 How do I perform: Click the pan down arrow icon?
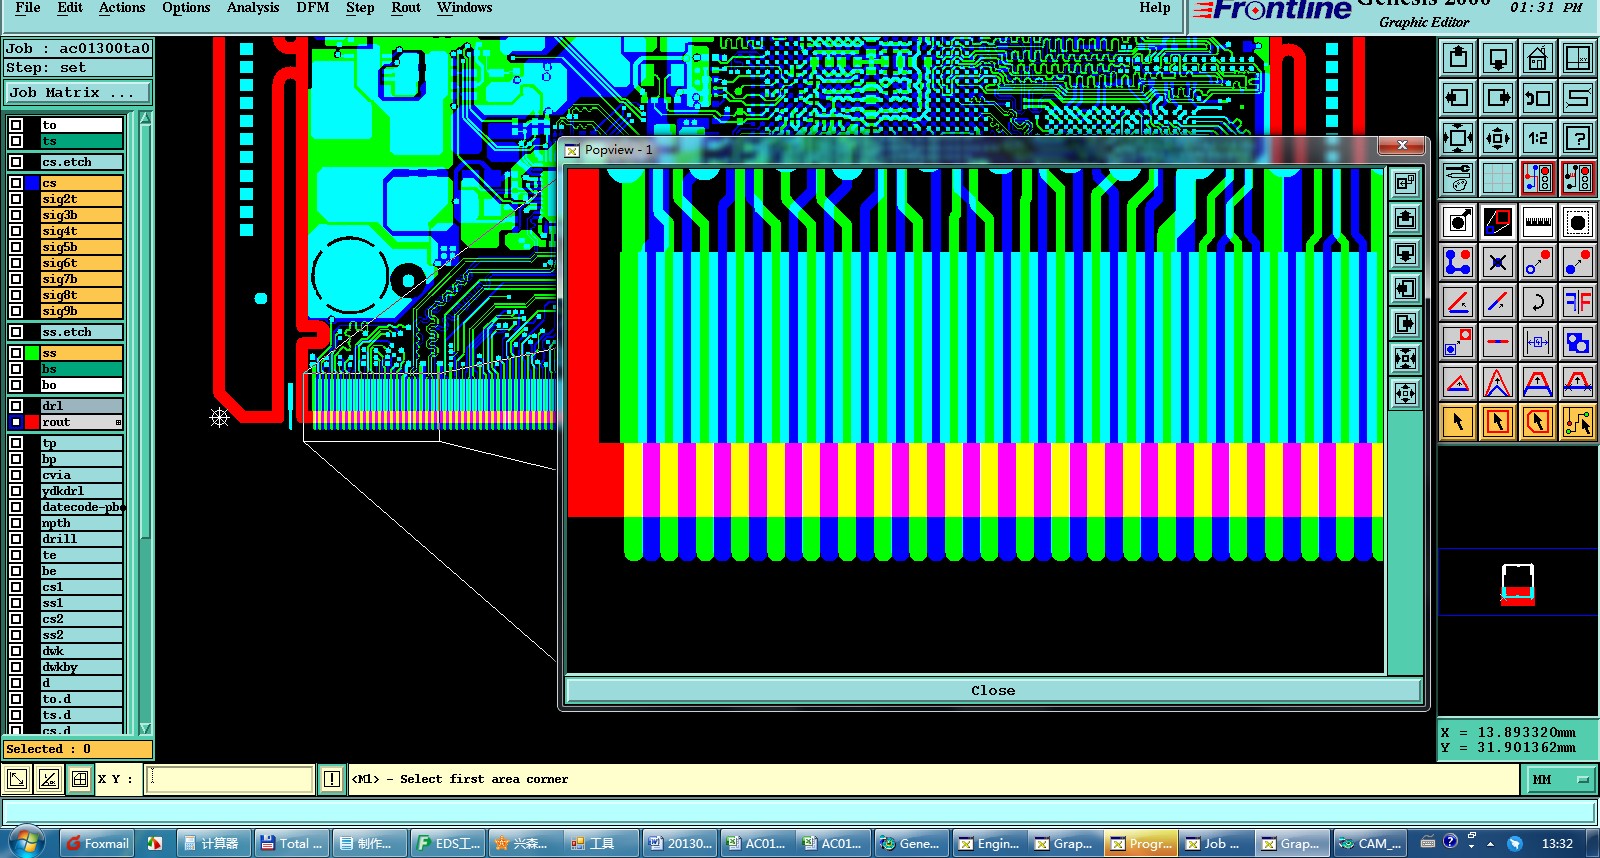tap(1498, 58)
